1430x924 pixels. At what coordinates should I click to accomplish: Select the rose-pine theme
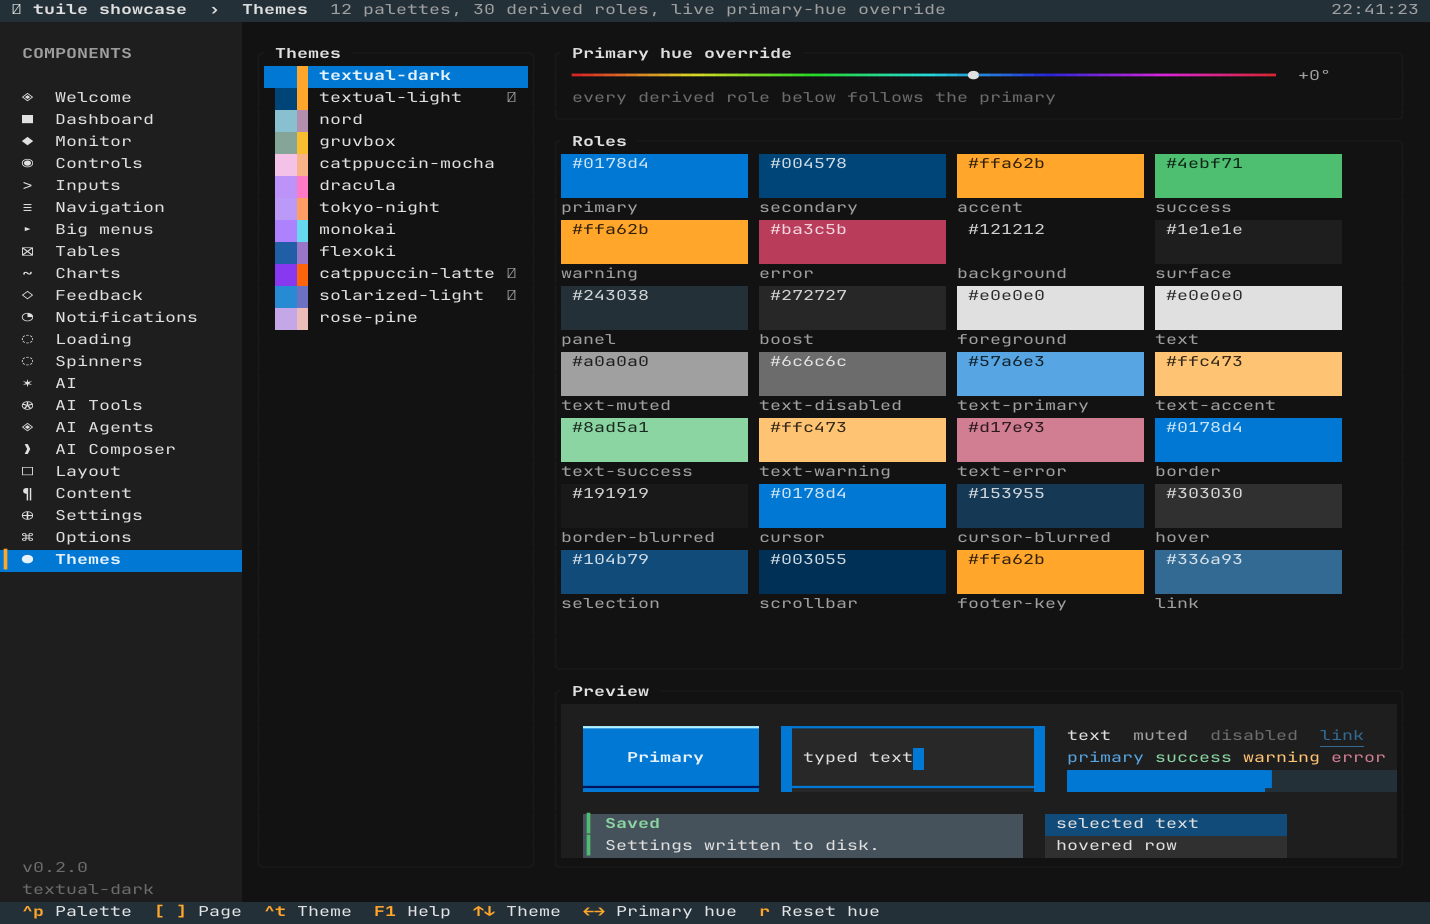point(396,317)
